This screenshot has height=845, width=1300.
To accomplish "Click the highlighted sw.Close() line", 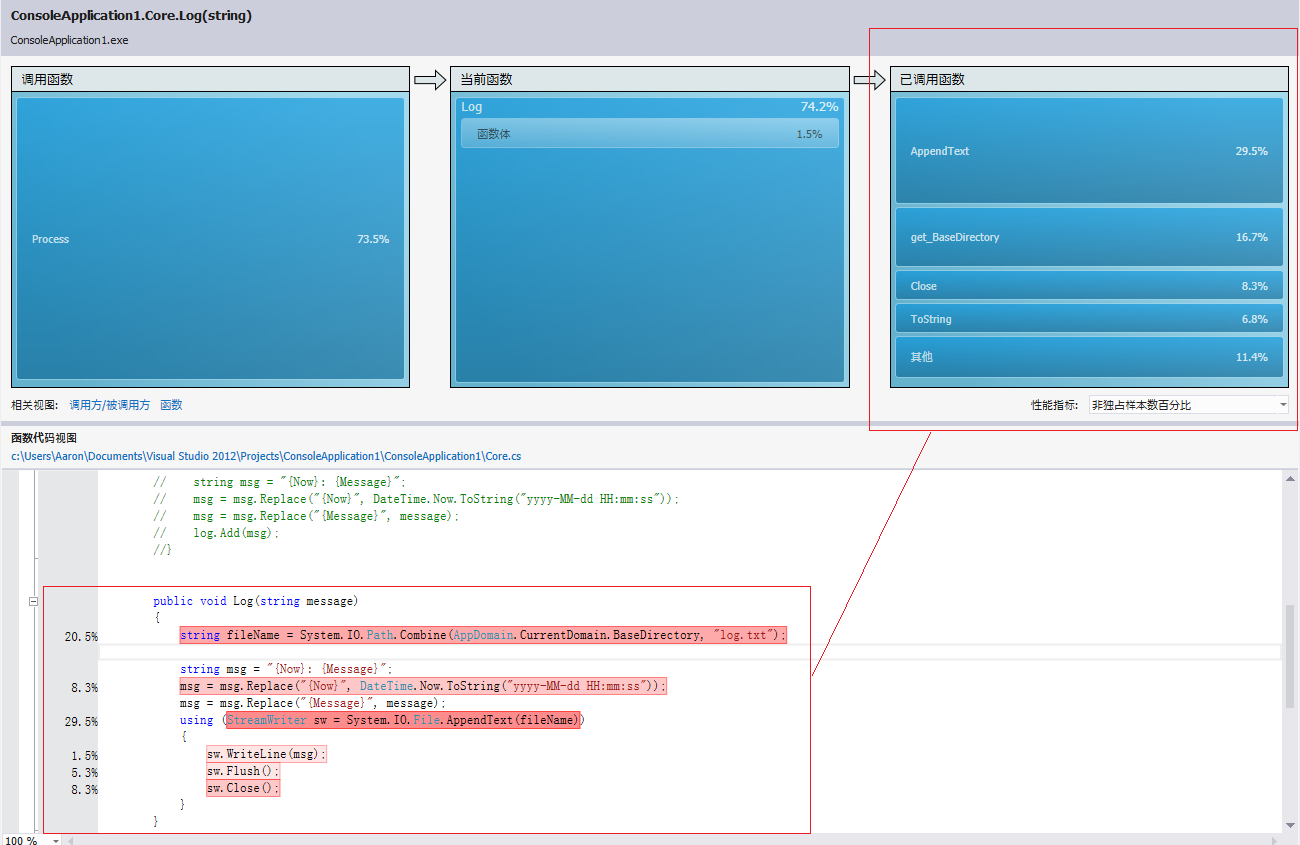I will (243, 788).
